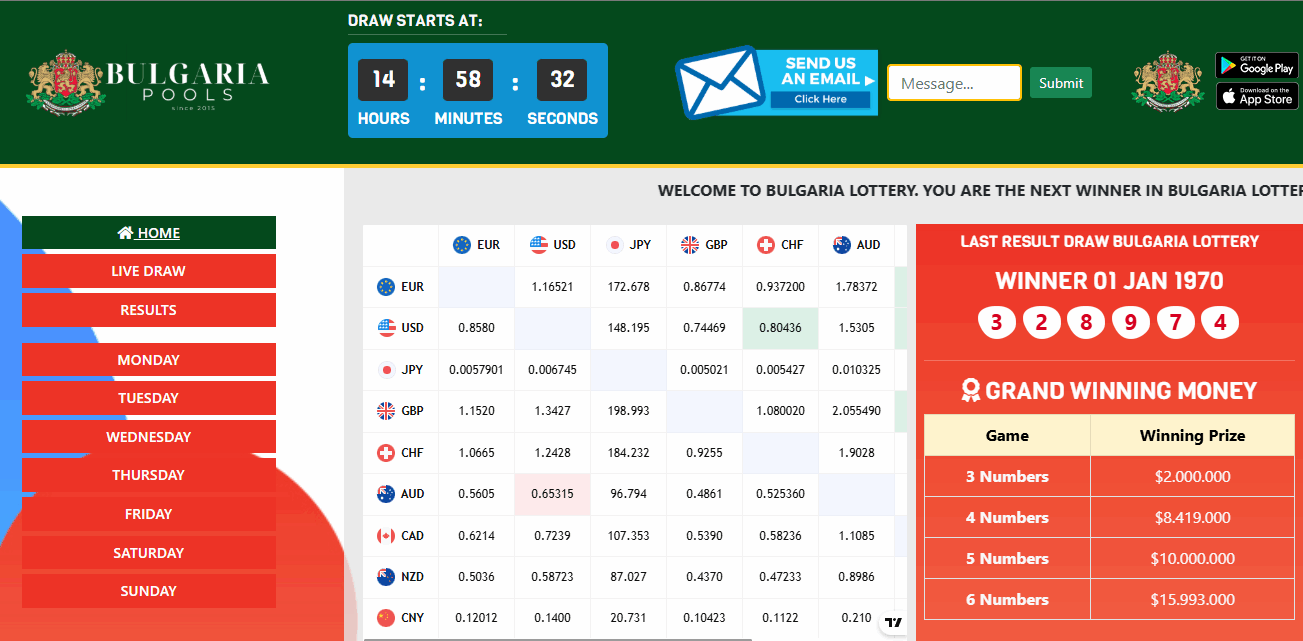Screen dimensions: 1303x641
Task: Click the $8.419.000 prize cell
Action: pos(1193,518)
